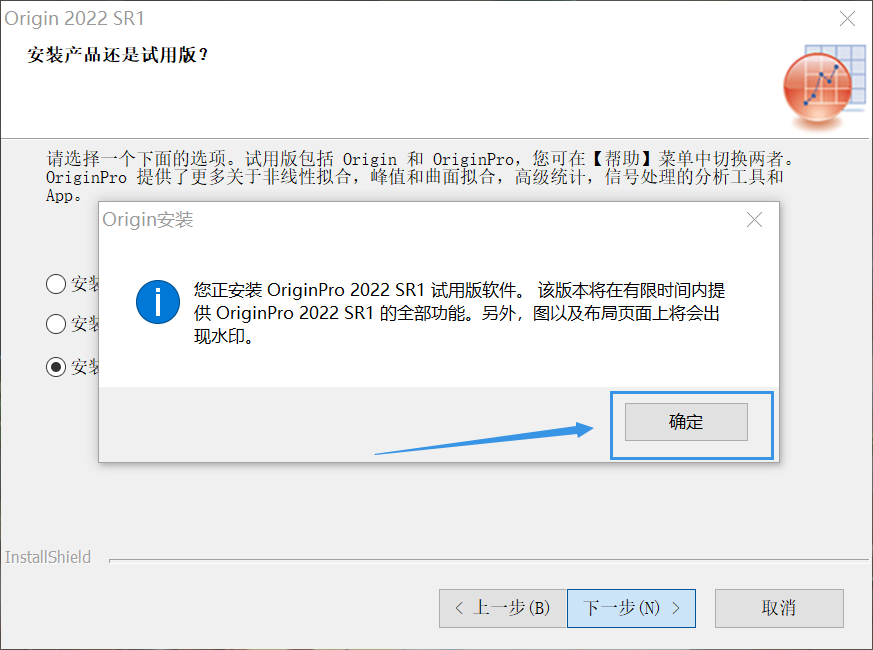Image resolution: width=873 pixels, height=650 pixels.
Task: Proceed with 下一步(N) button
Action: [x=631, y=608]
